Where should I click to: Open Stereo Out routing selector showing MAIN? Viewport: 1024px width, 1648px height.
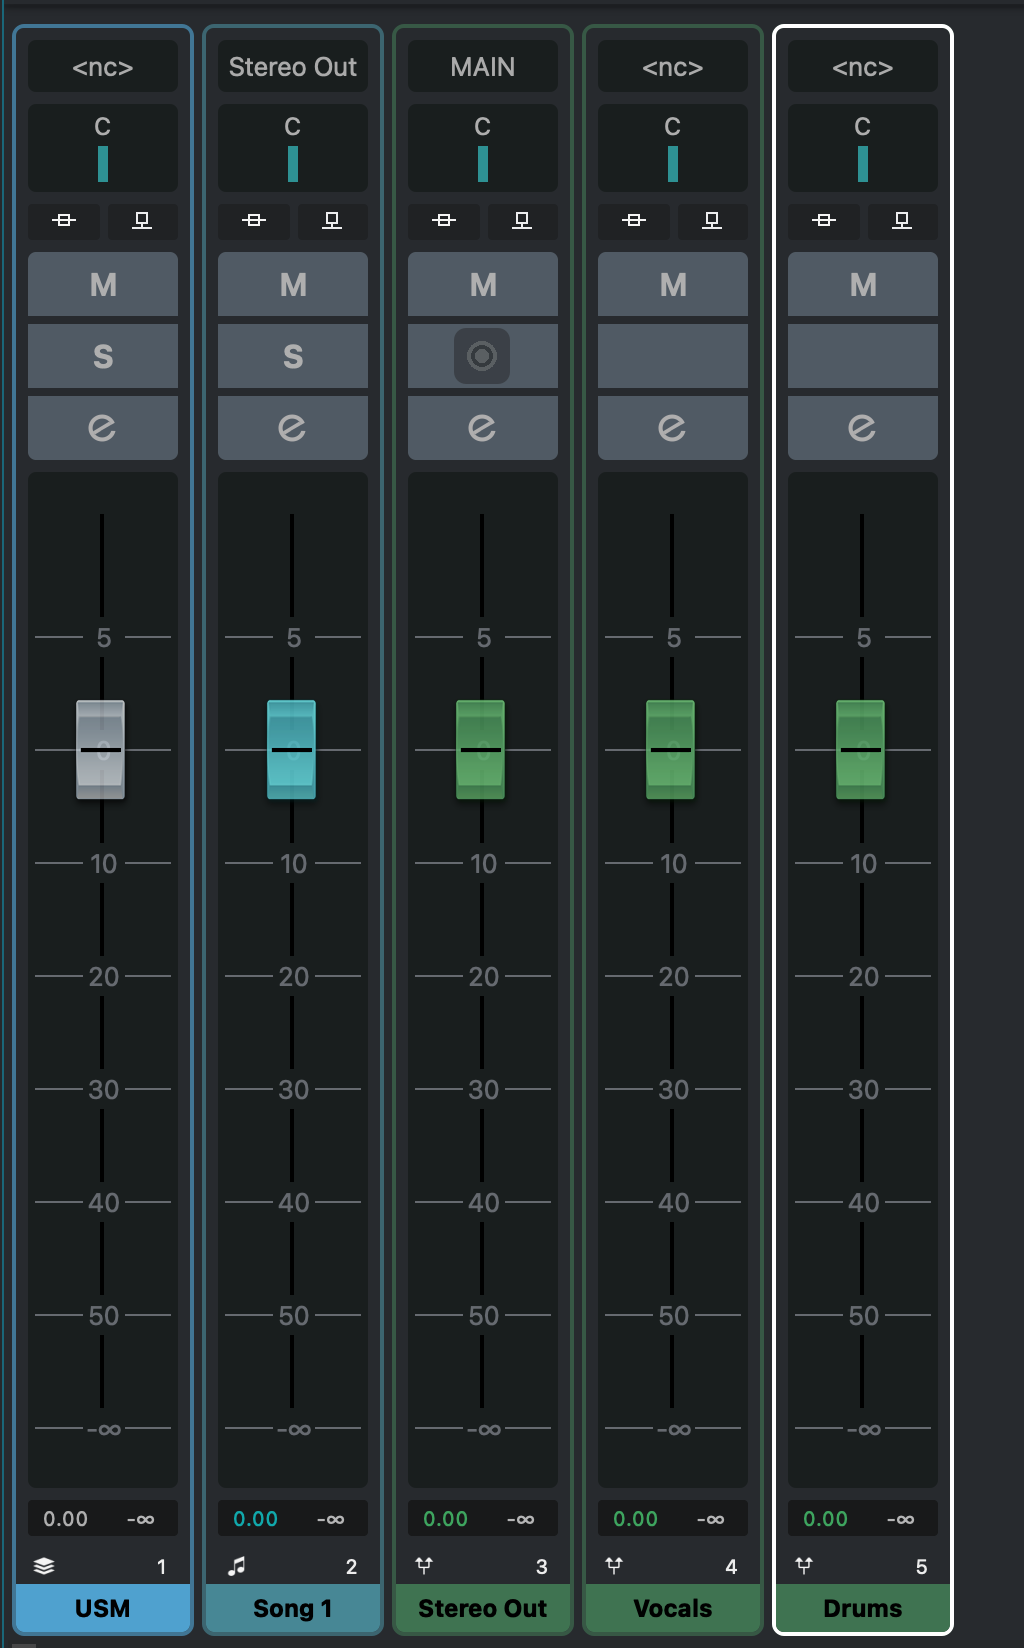pyautogui.click(x=482, y=67)
